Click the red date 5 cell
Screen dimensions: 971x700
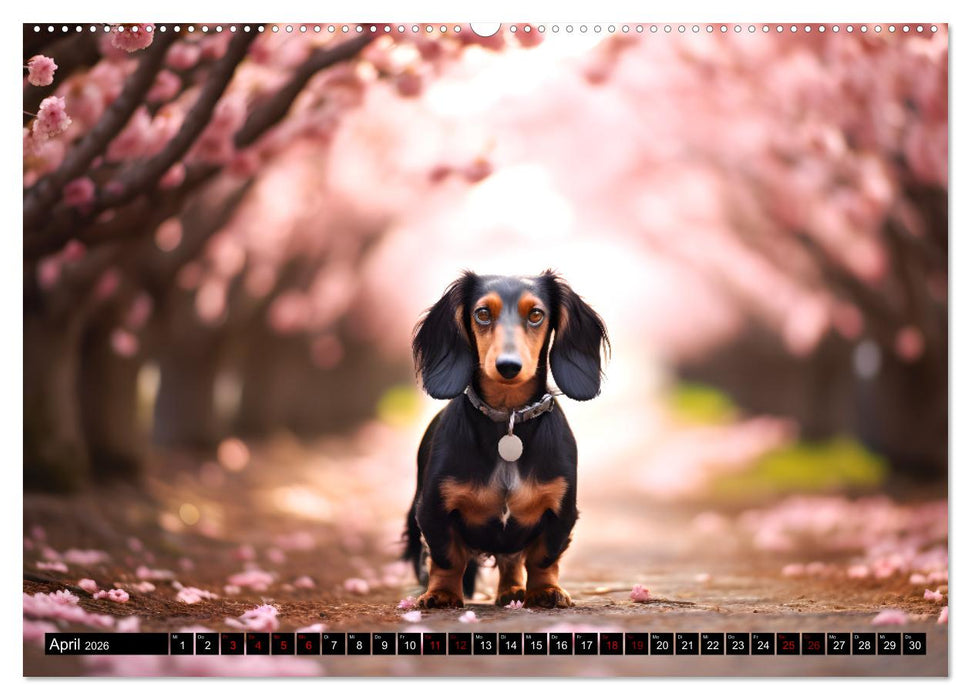pos(283,644)
